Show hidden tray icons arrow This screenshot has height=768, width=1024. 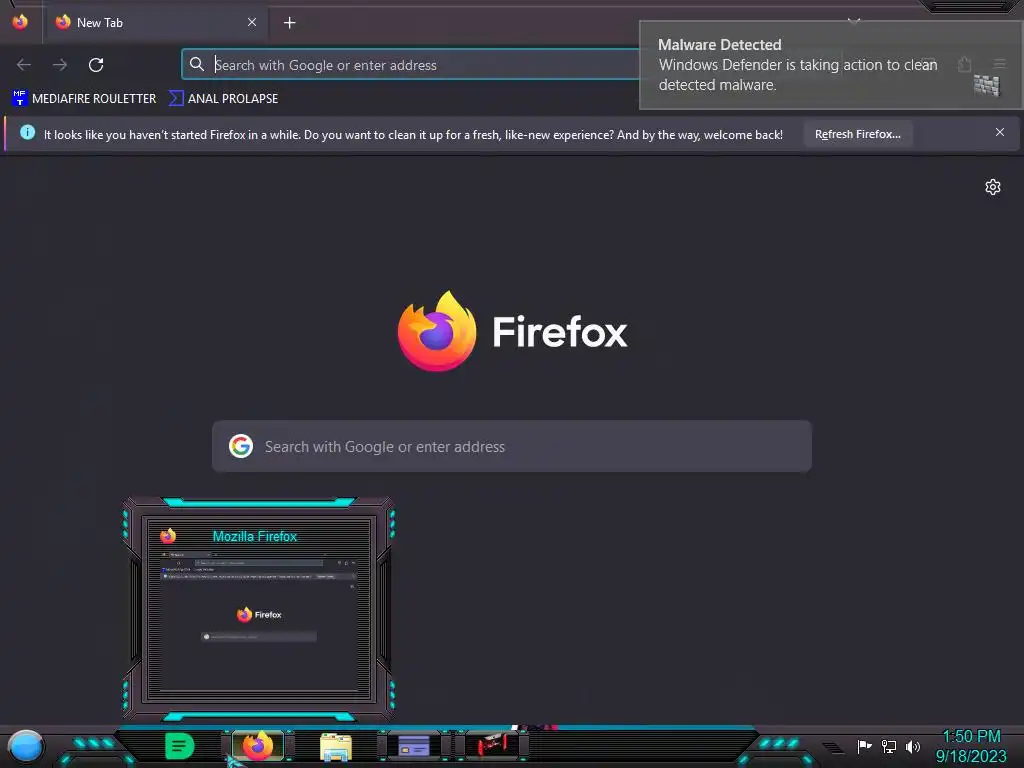tap(832, 748)
